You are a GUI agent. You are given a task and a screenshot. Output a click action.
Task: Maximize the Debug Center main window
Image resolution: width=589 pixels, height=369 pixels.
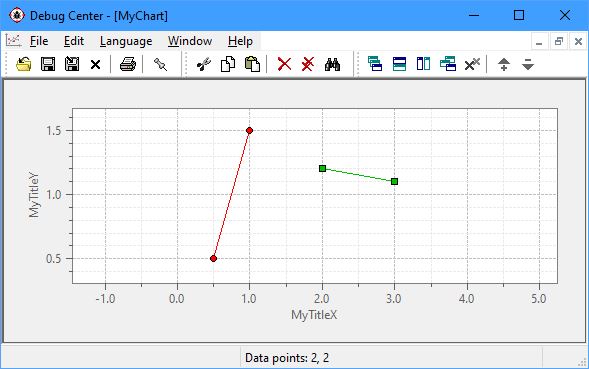coord(519,15)
